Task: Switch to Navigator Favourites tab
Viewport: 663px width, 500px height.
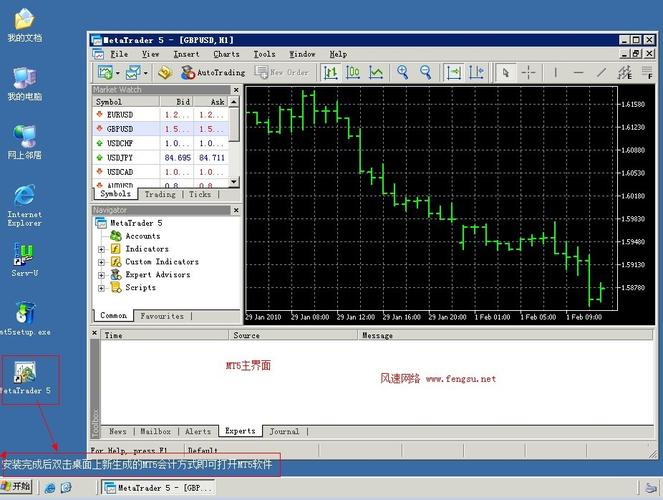Action: coord(162,316)
